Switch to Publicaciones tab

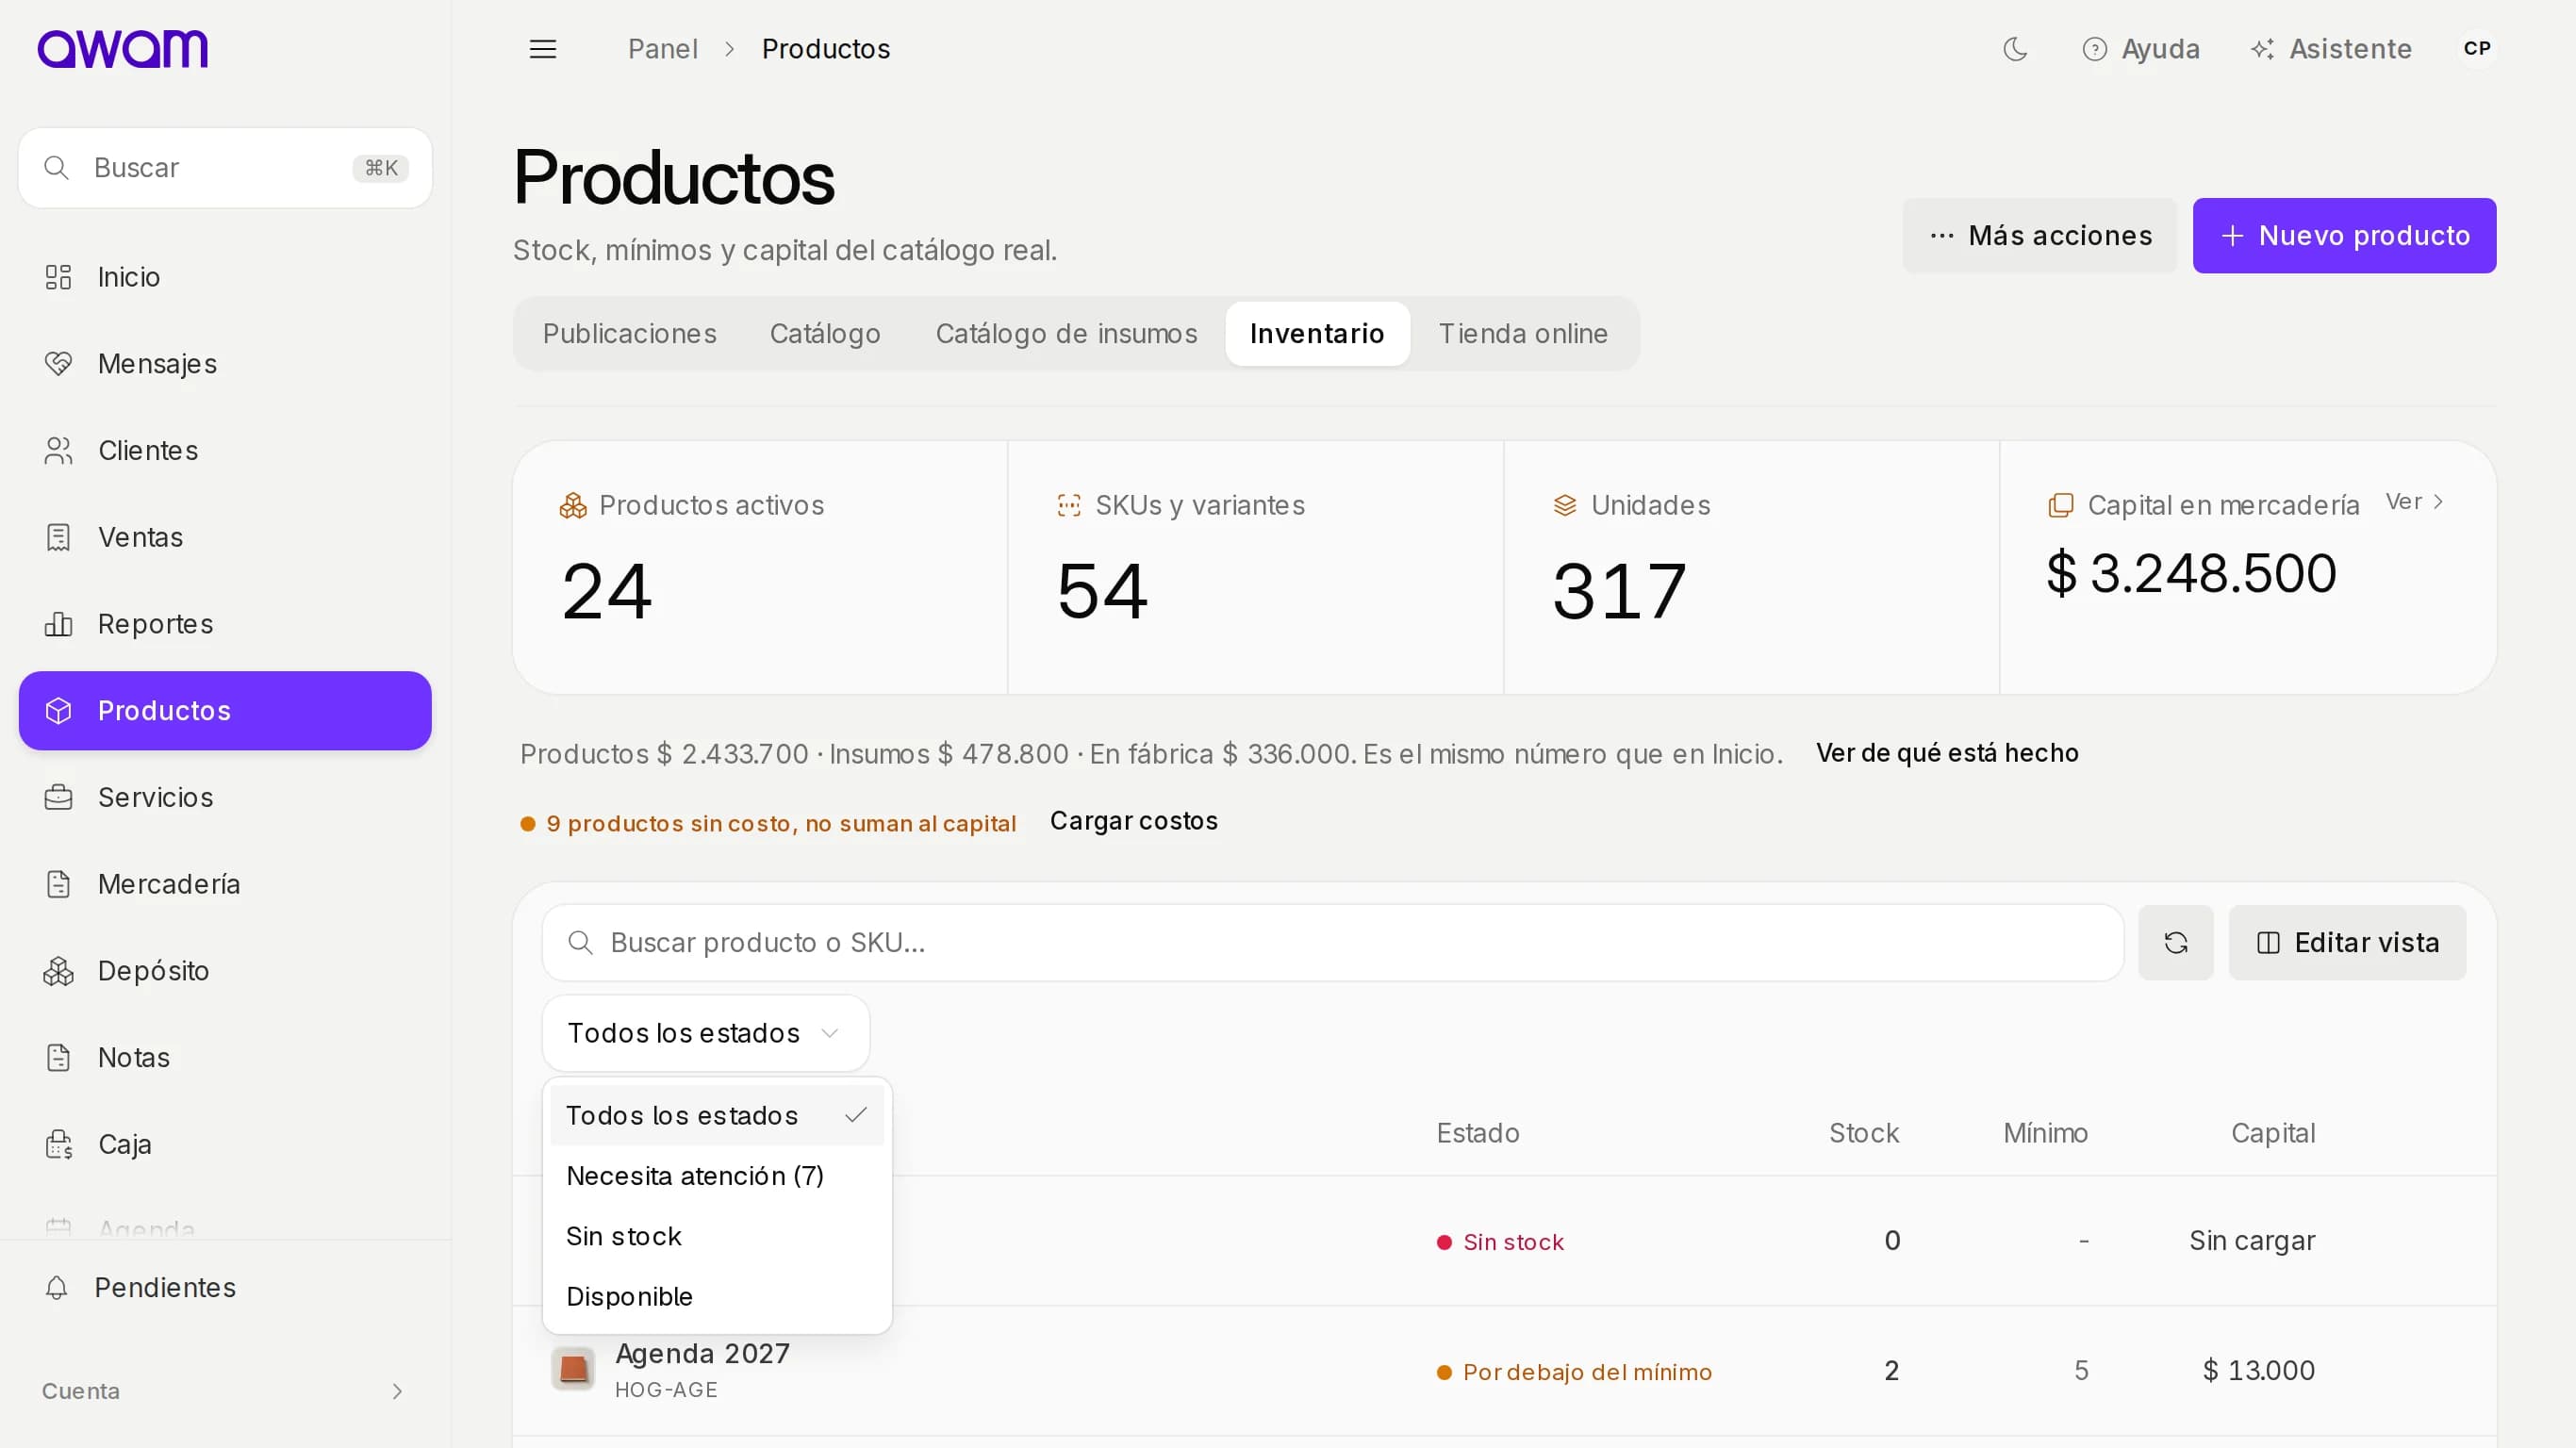pos(629,334)
